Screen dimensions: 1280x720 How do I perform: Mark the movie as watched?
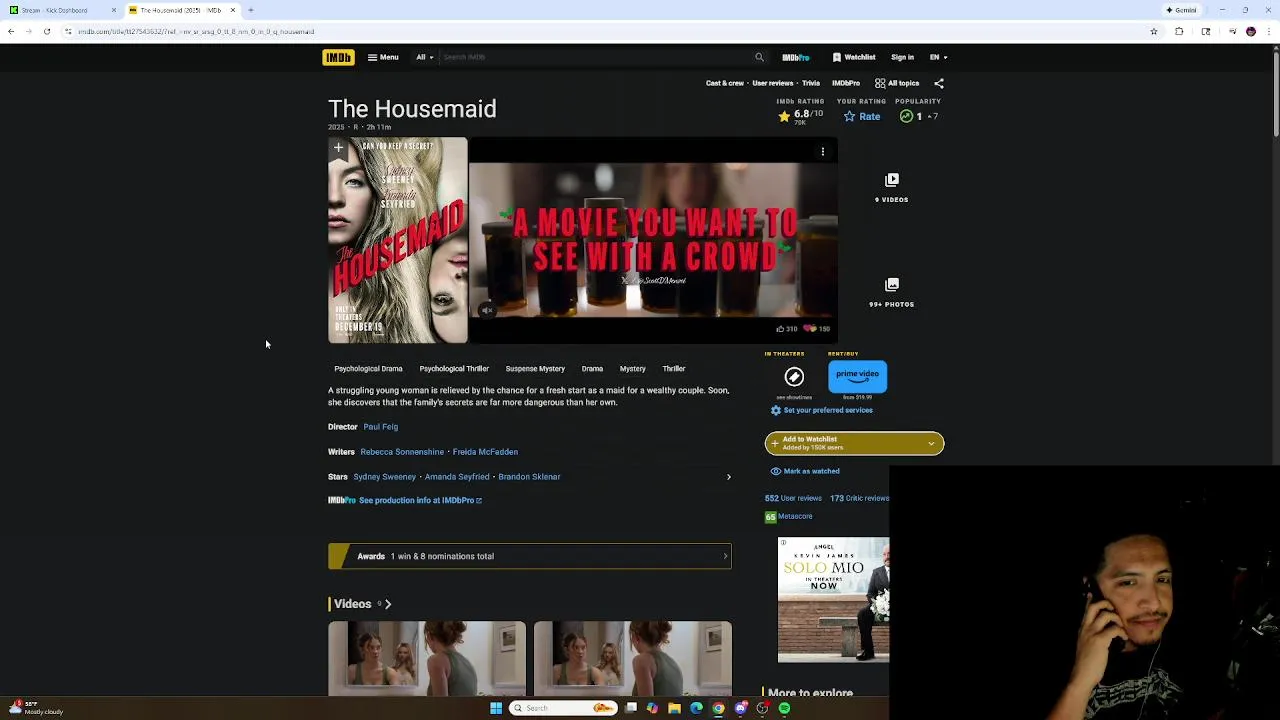(805, 471)
